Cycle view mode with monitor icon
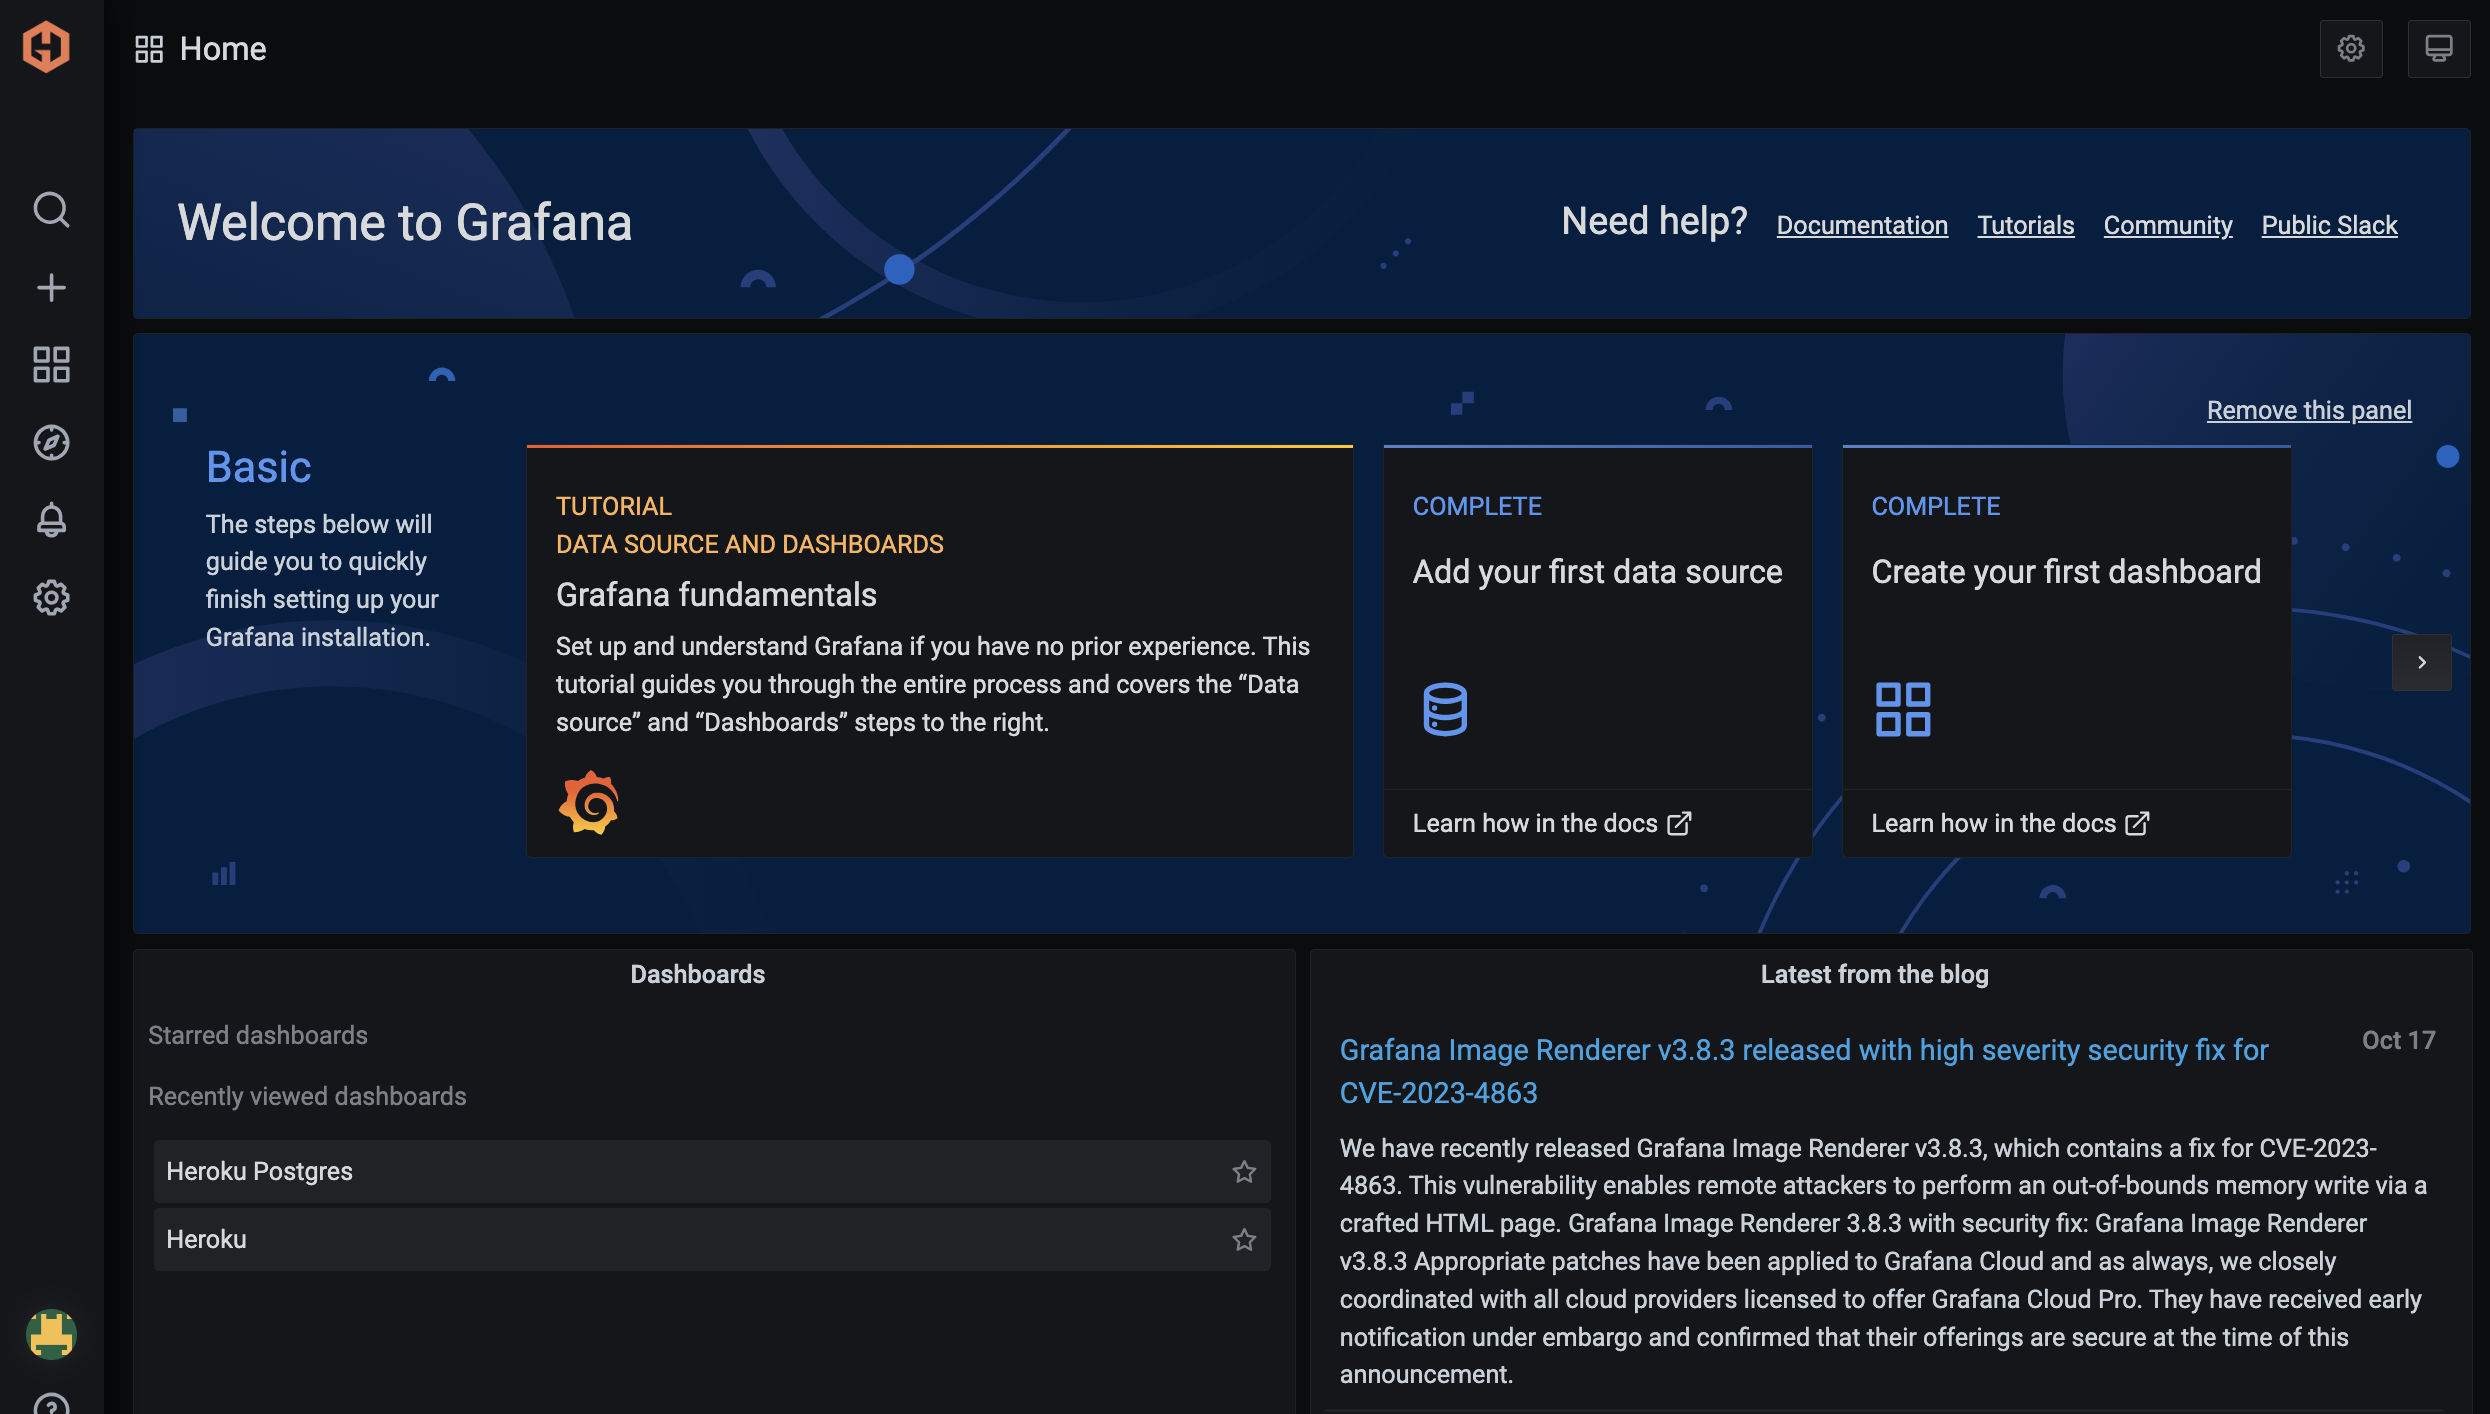The height and width of the screenshot is (1414, 2490). pyautogui.click(x=2439, y=48)
